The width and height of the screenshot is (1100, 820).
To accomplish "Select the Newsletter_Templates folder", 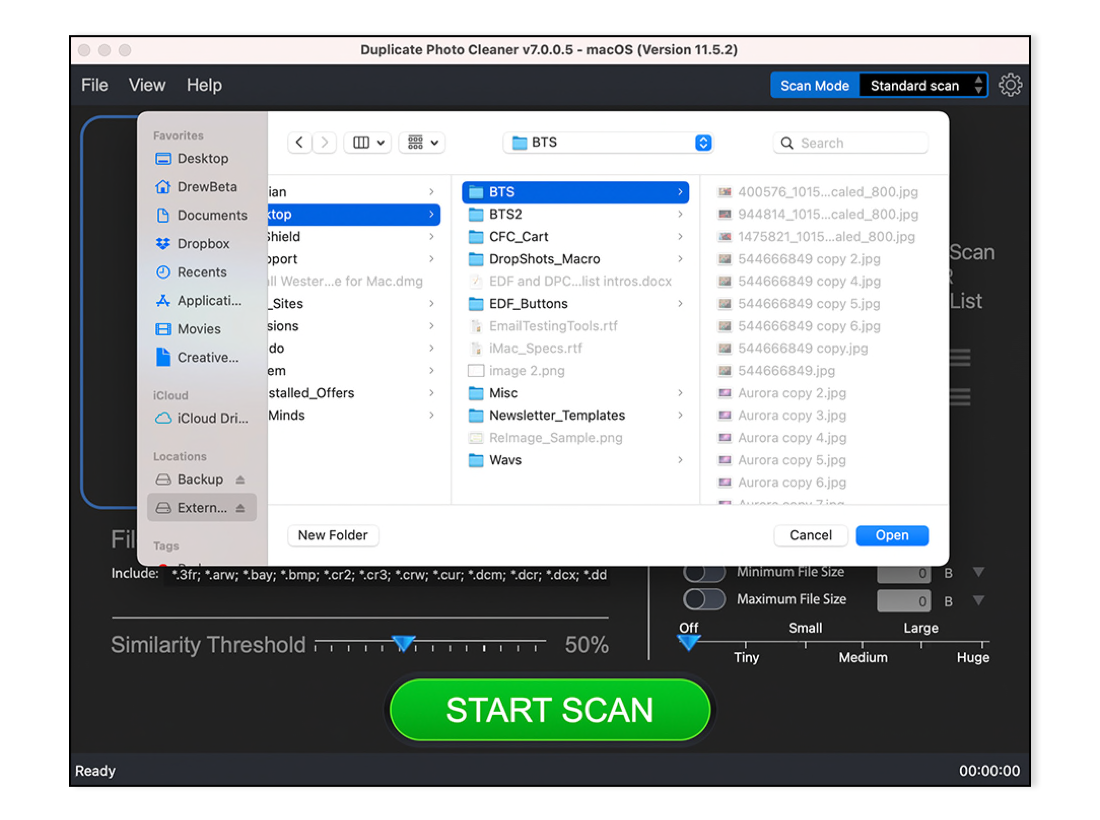I will click(x=556, y=416).
